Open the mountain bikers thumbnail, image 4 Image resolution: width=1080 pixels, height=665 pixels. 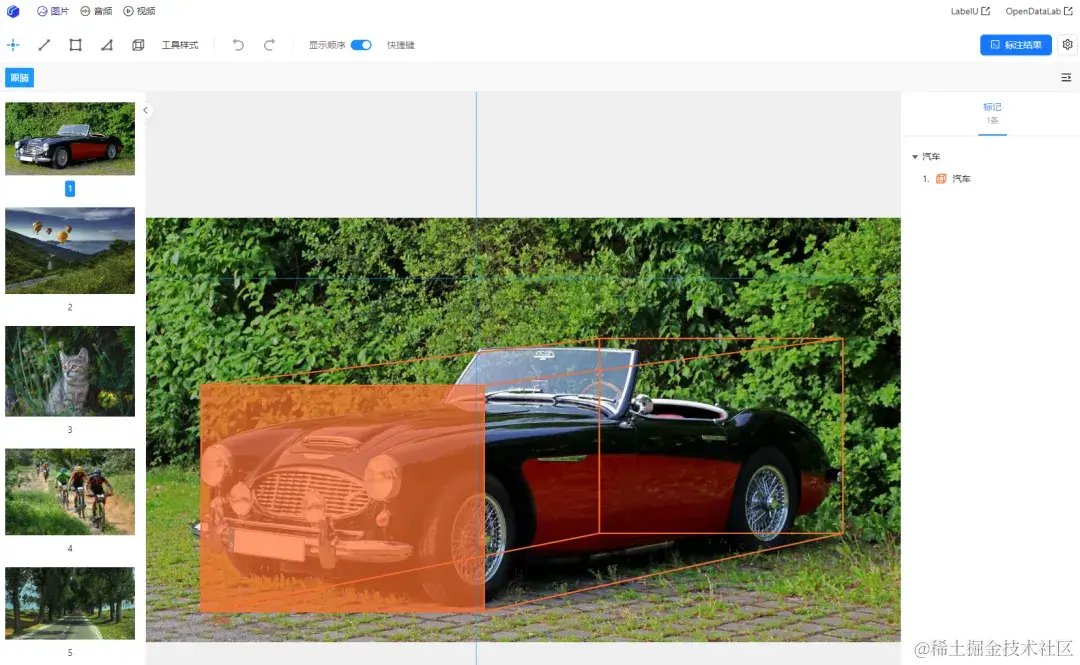[70, 491]
